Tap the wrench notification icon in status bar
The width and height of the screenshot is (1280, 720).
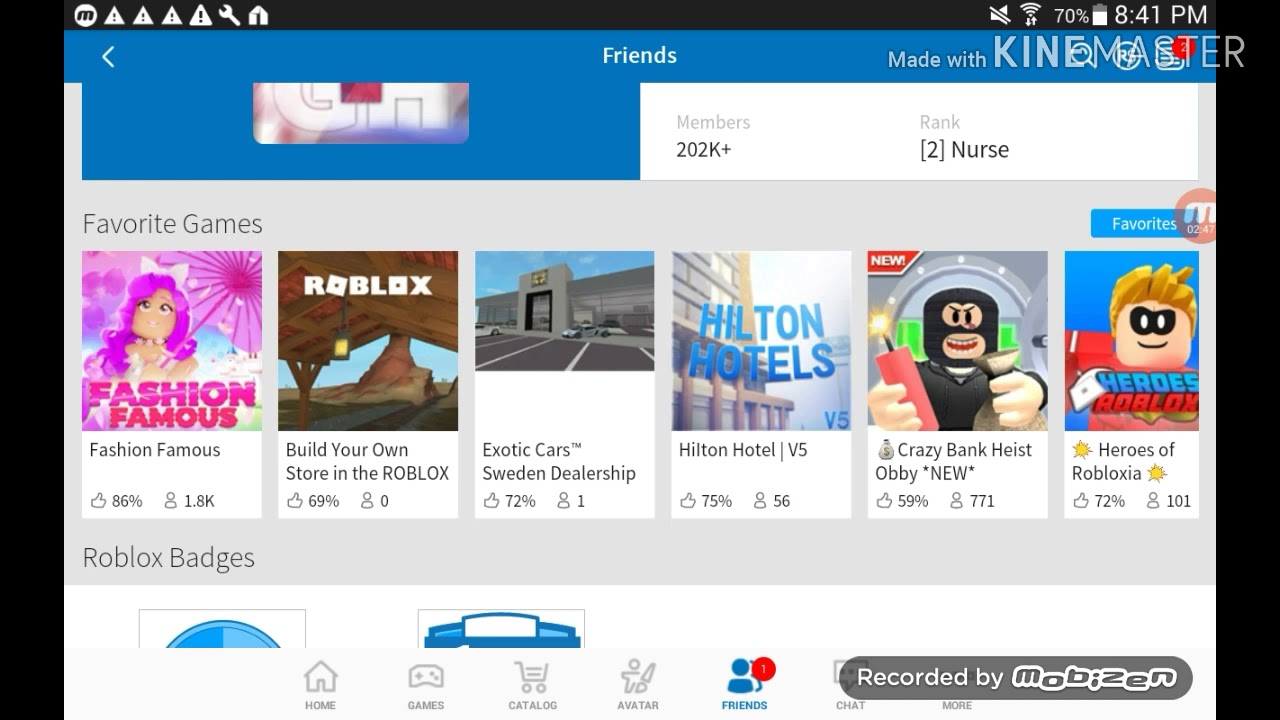pyautogui.click(x=229, y=15)
